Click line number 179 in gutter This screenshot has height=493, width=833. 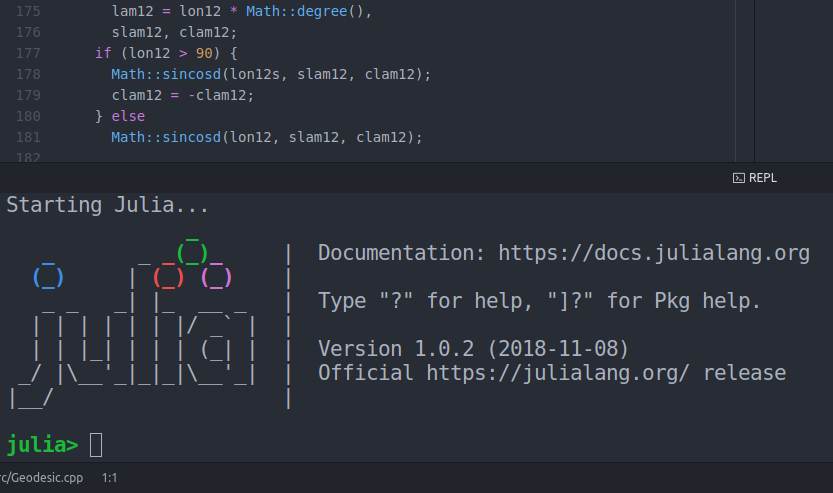click(28, 95)
